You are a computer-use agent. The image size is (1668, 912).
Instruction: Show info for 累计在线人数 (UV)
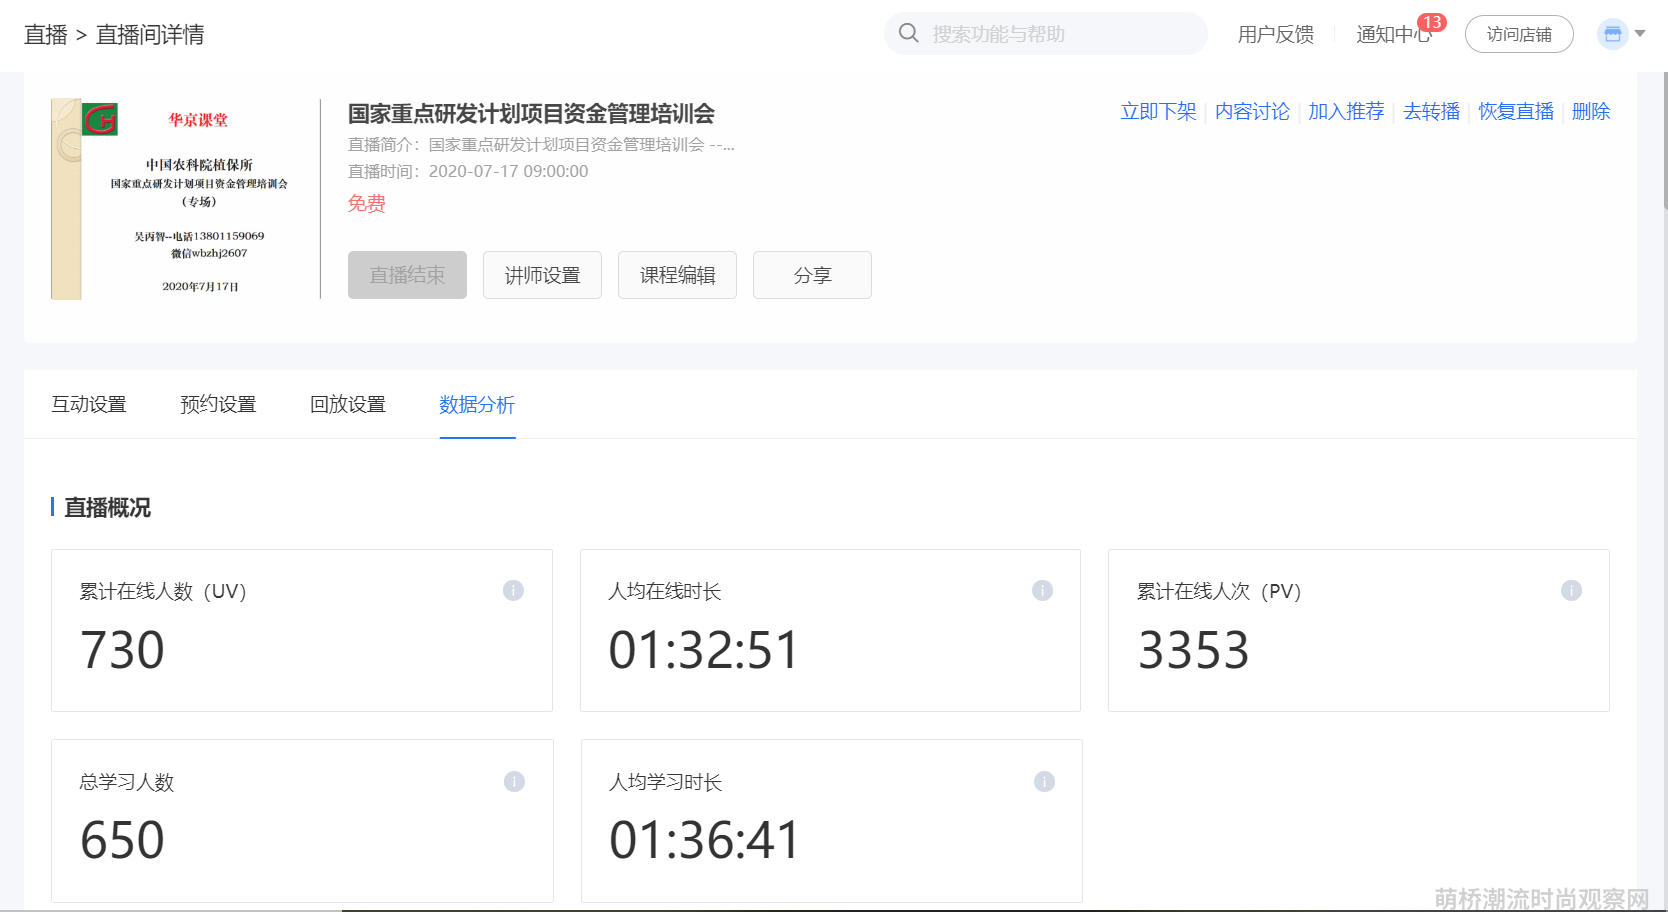click(513, 590)
